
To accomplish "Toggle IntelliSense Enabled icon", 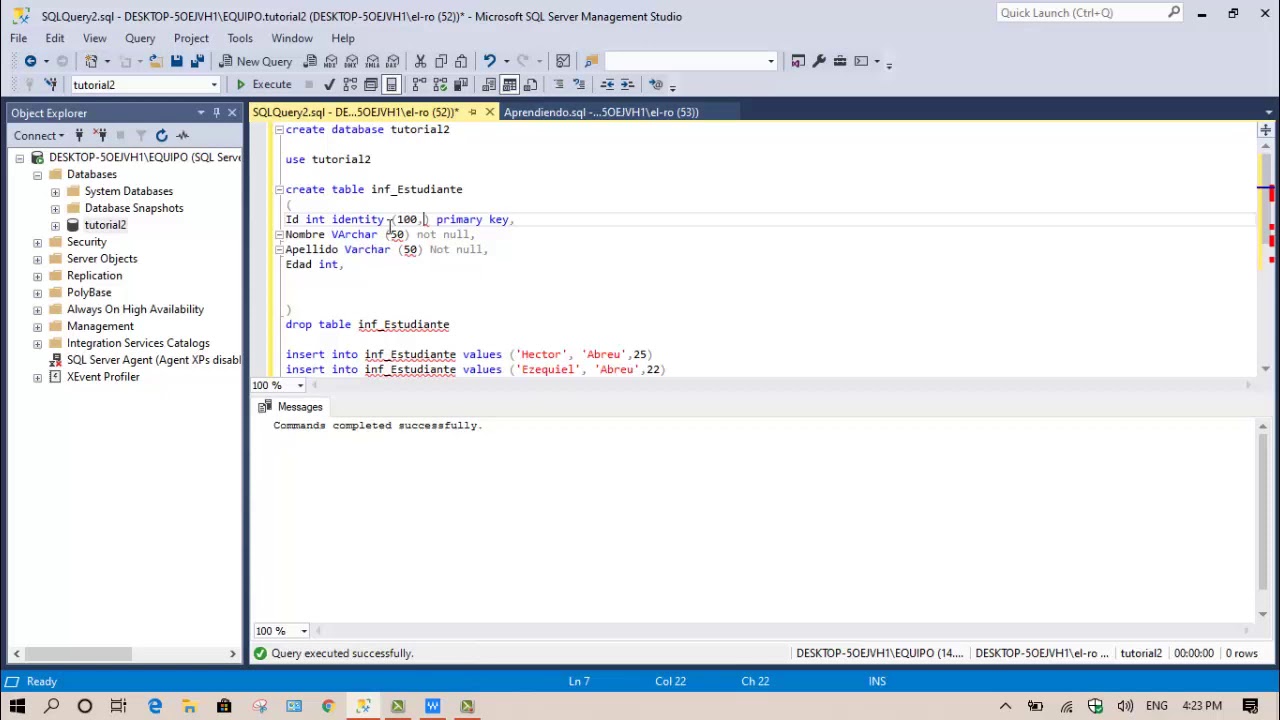I will (x=392, y=84).
